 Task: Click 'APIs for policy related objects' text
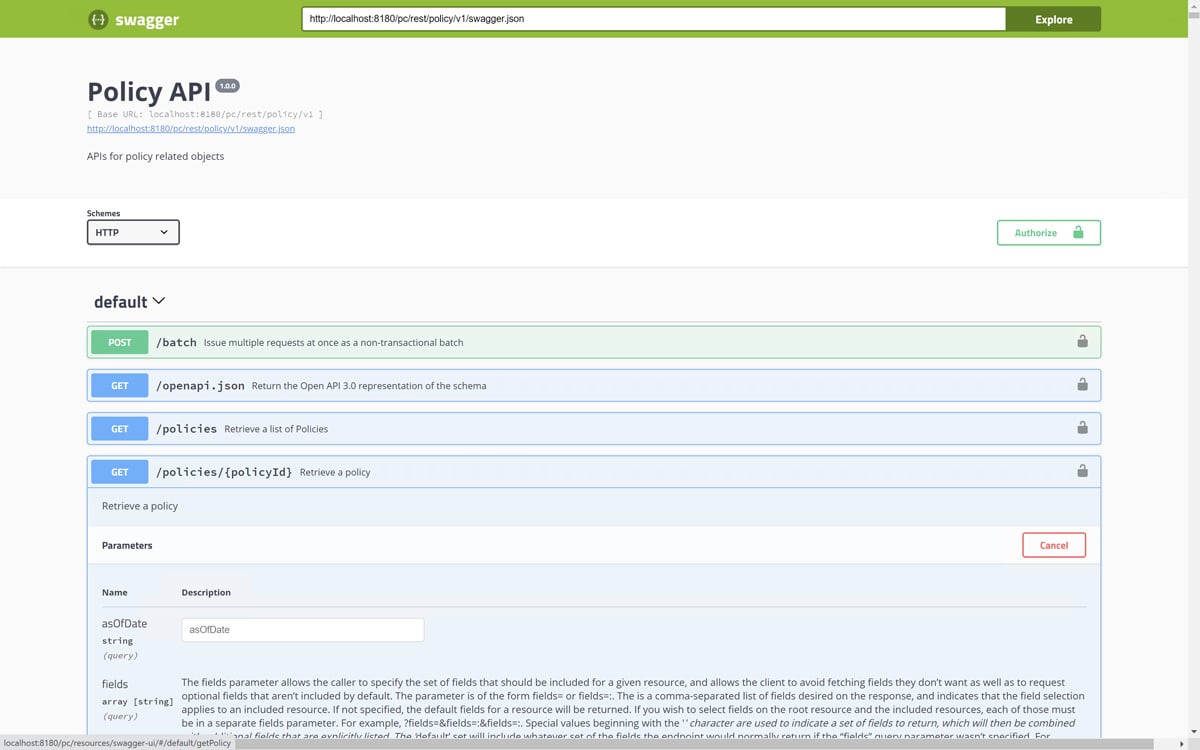[x=156, y=156]
